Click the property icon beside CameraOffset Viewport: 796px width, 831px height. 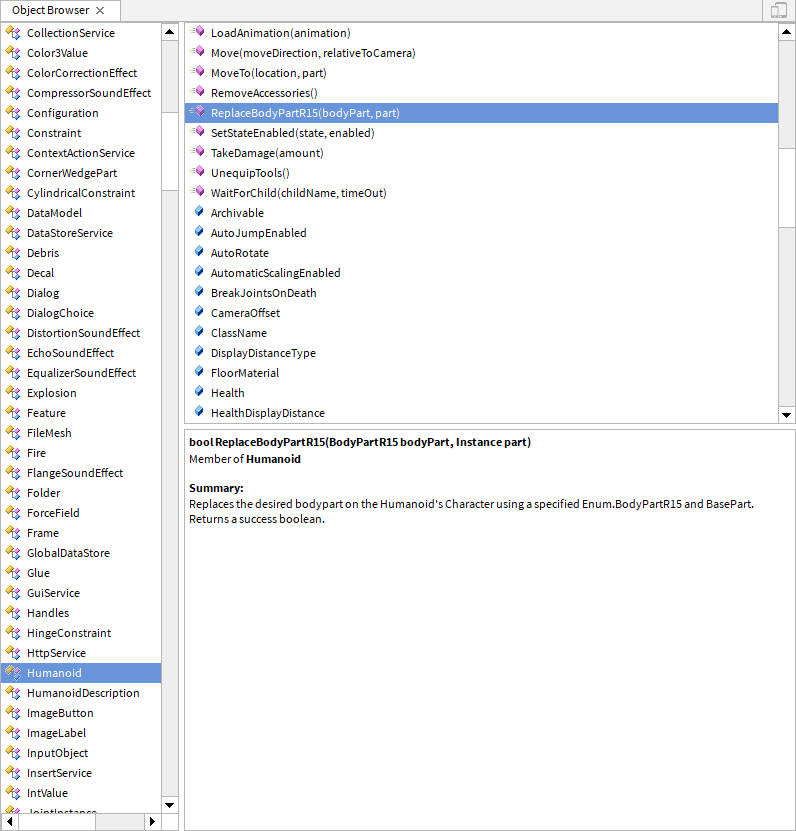pyautogui.click(x=198, y=313)
